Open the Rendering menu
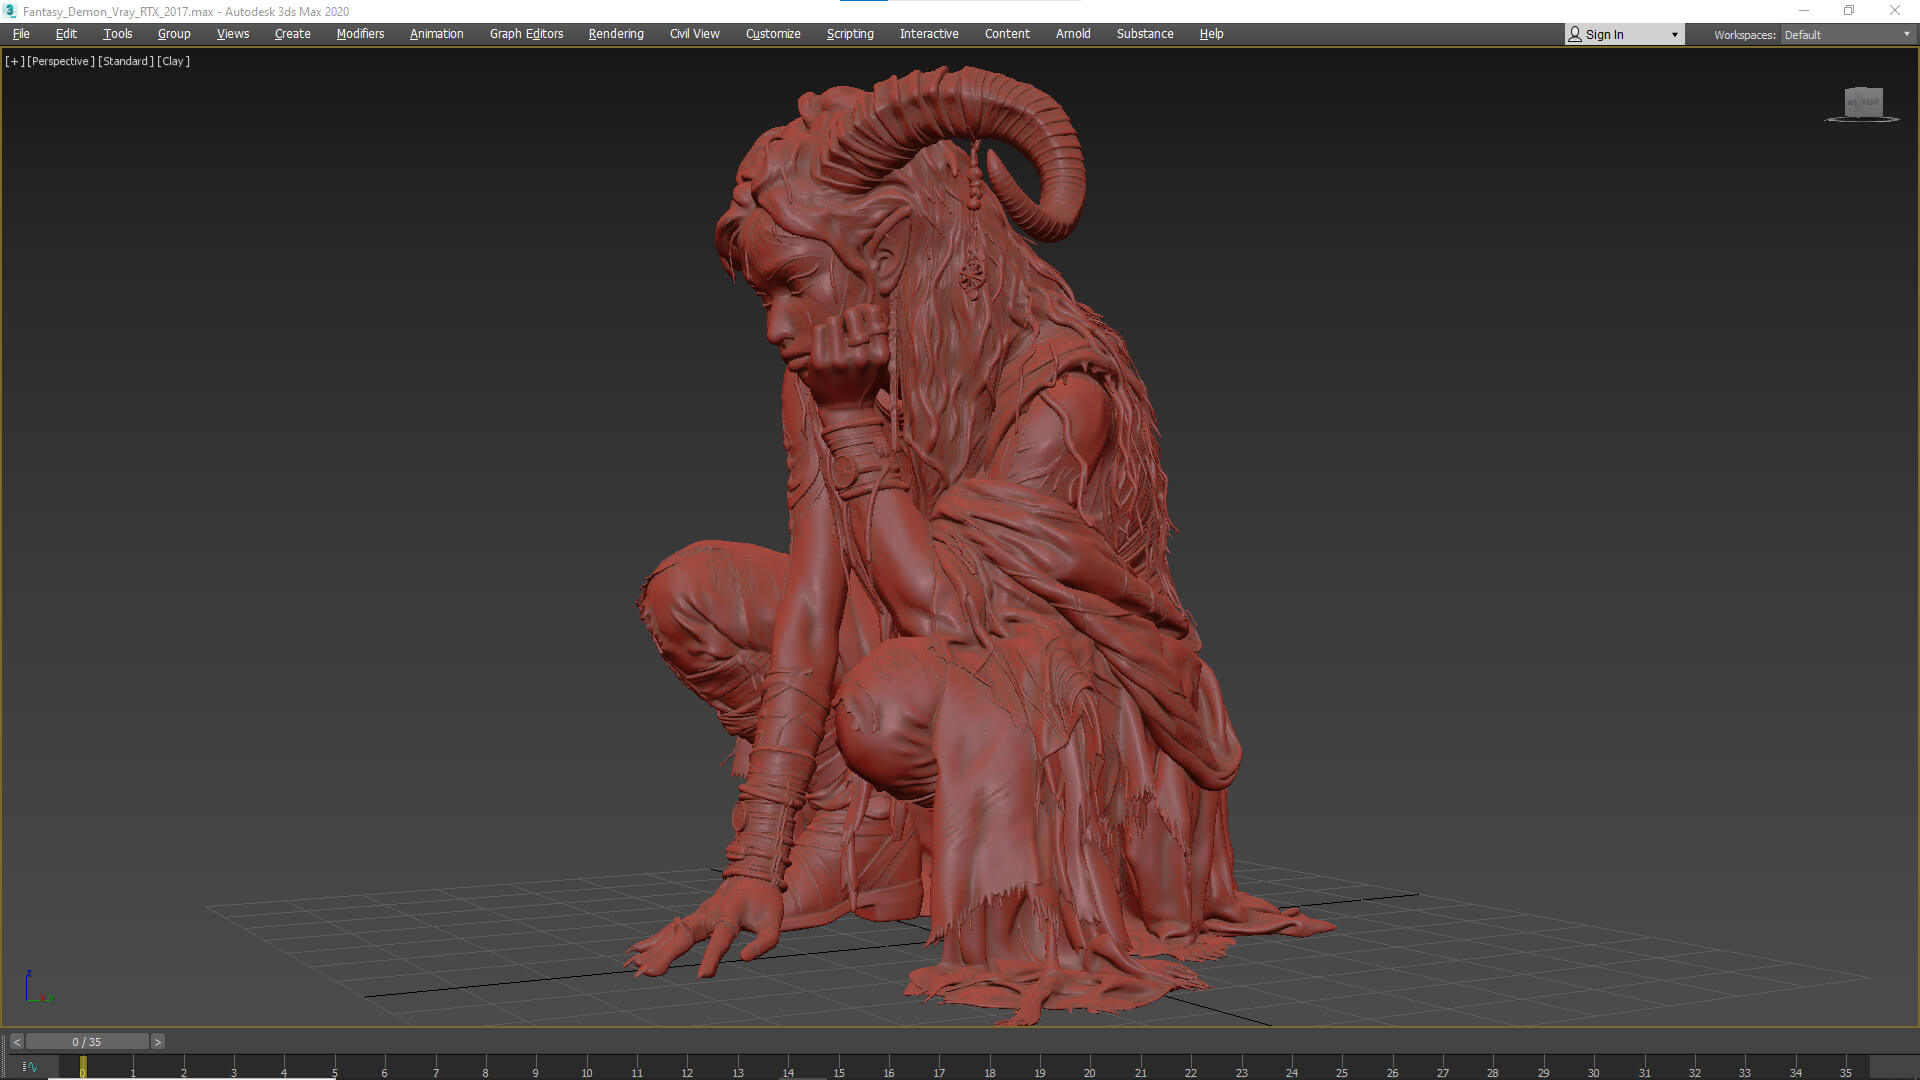The width and height of the screenshot is (1920, 1080). click(x=616, y=34)
